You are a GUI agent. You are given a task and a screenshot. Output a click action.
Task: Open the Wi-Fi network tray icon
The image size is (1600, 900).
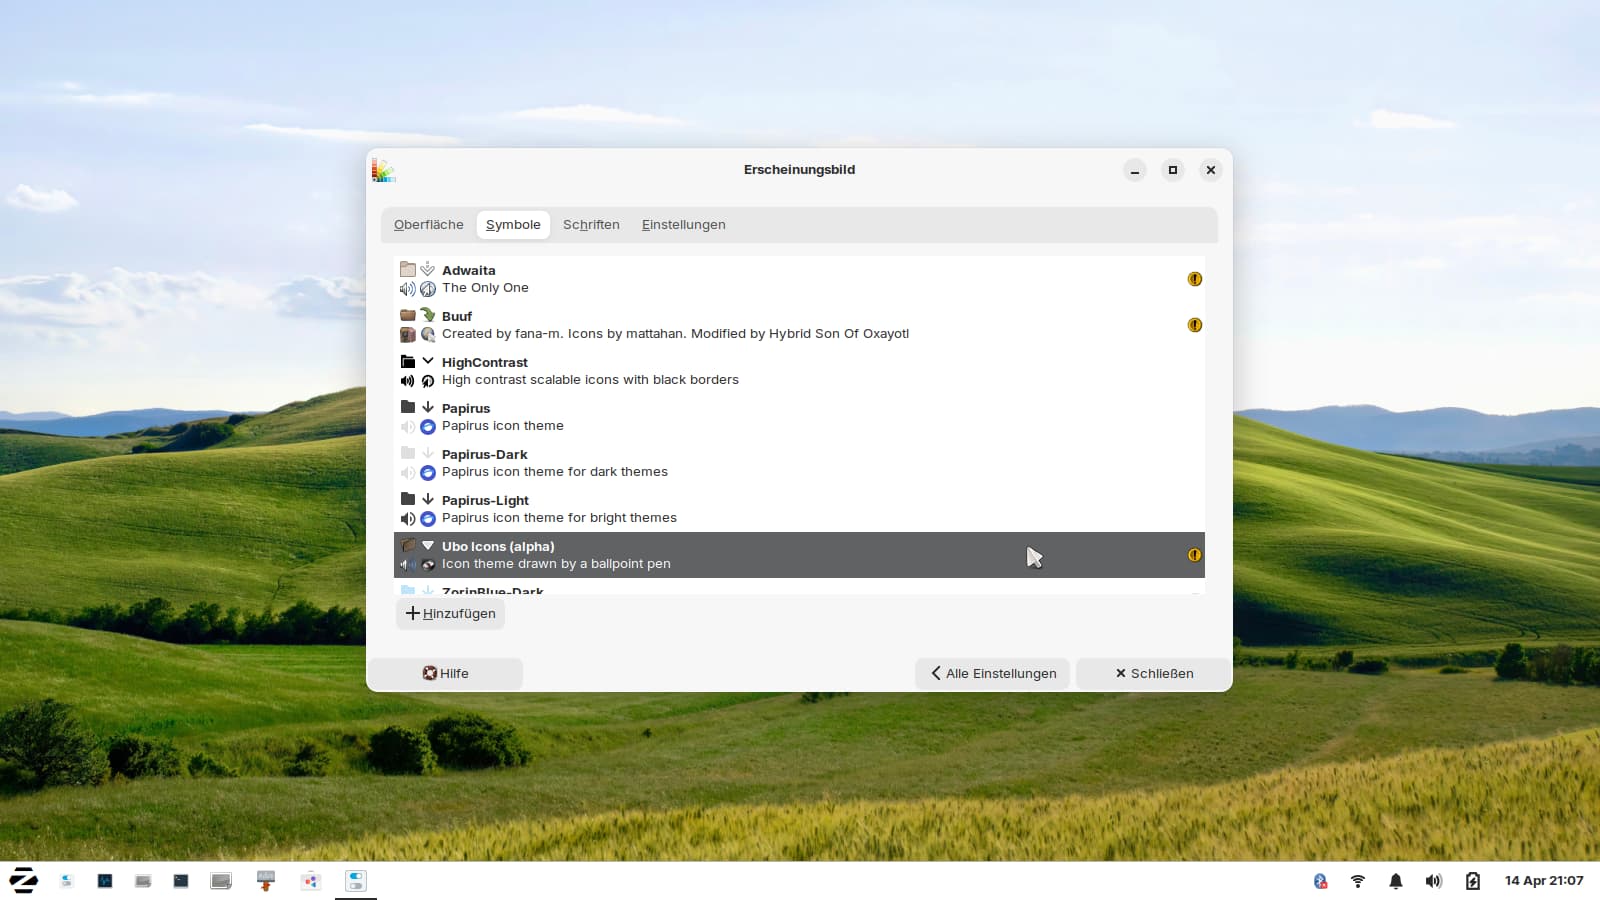click(x=1358, y=881)
